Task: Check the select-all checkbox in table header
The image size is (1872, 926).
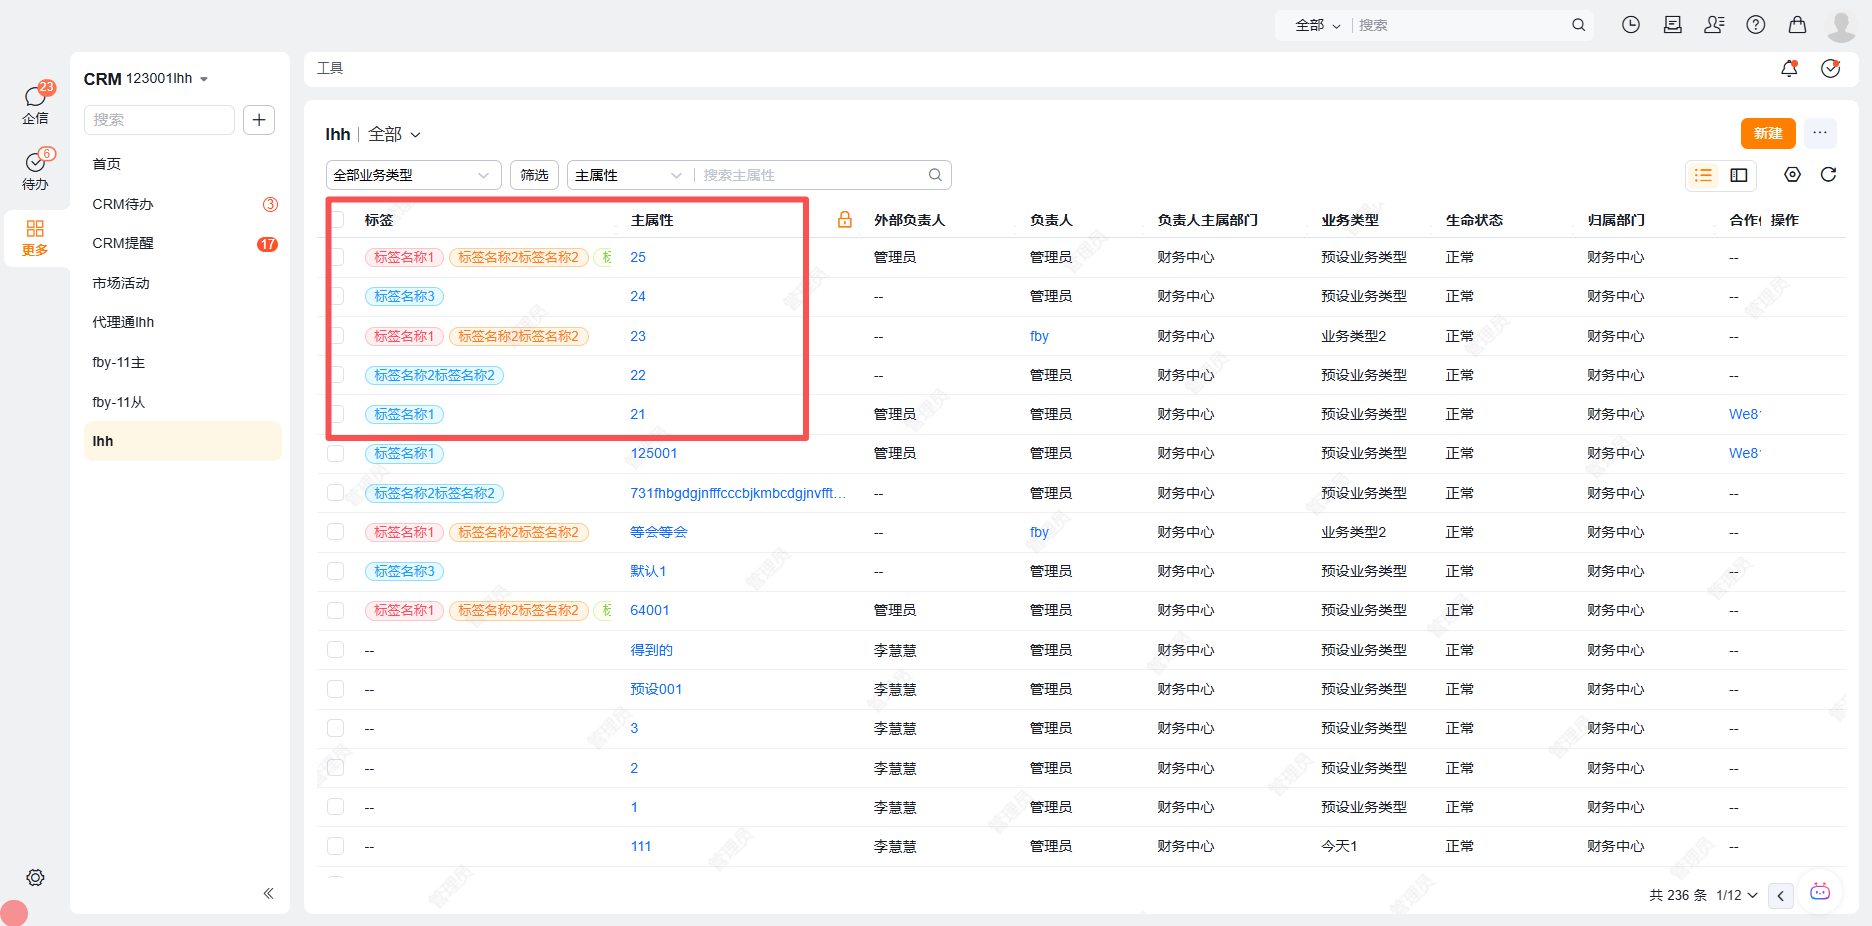Action: 336,219
